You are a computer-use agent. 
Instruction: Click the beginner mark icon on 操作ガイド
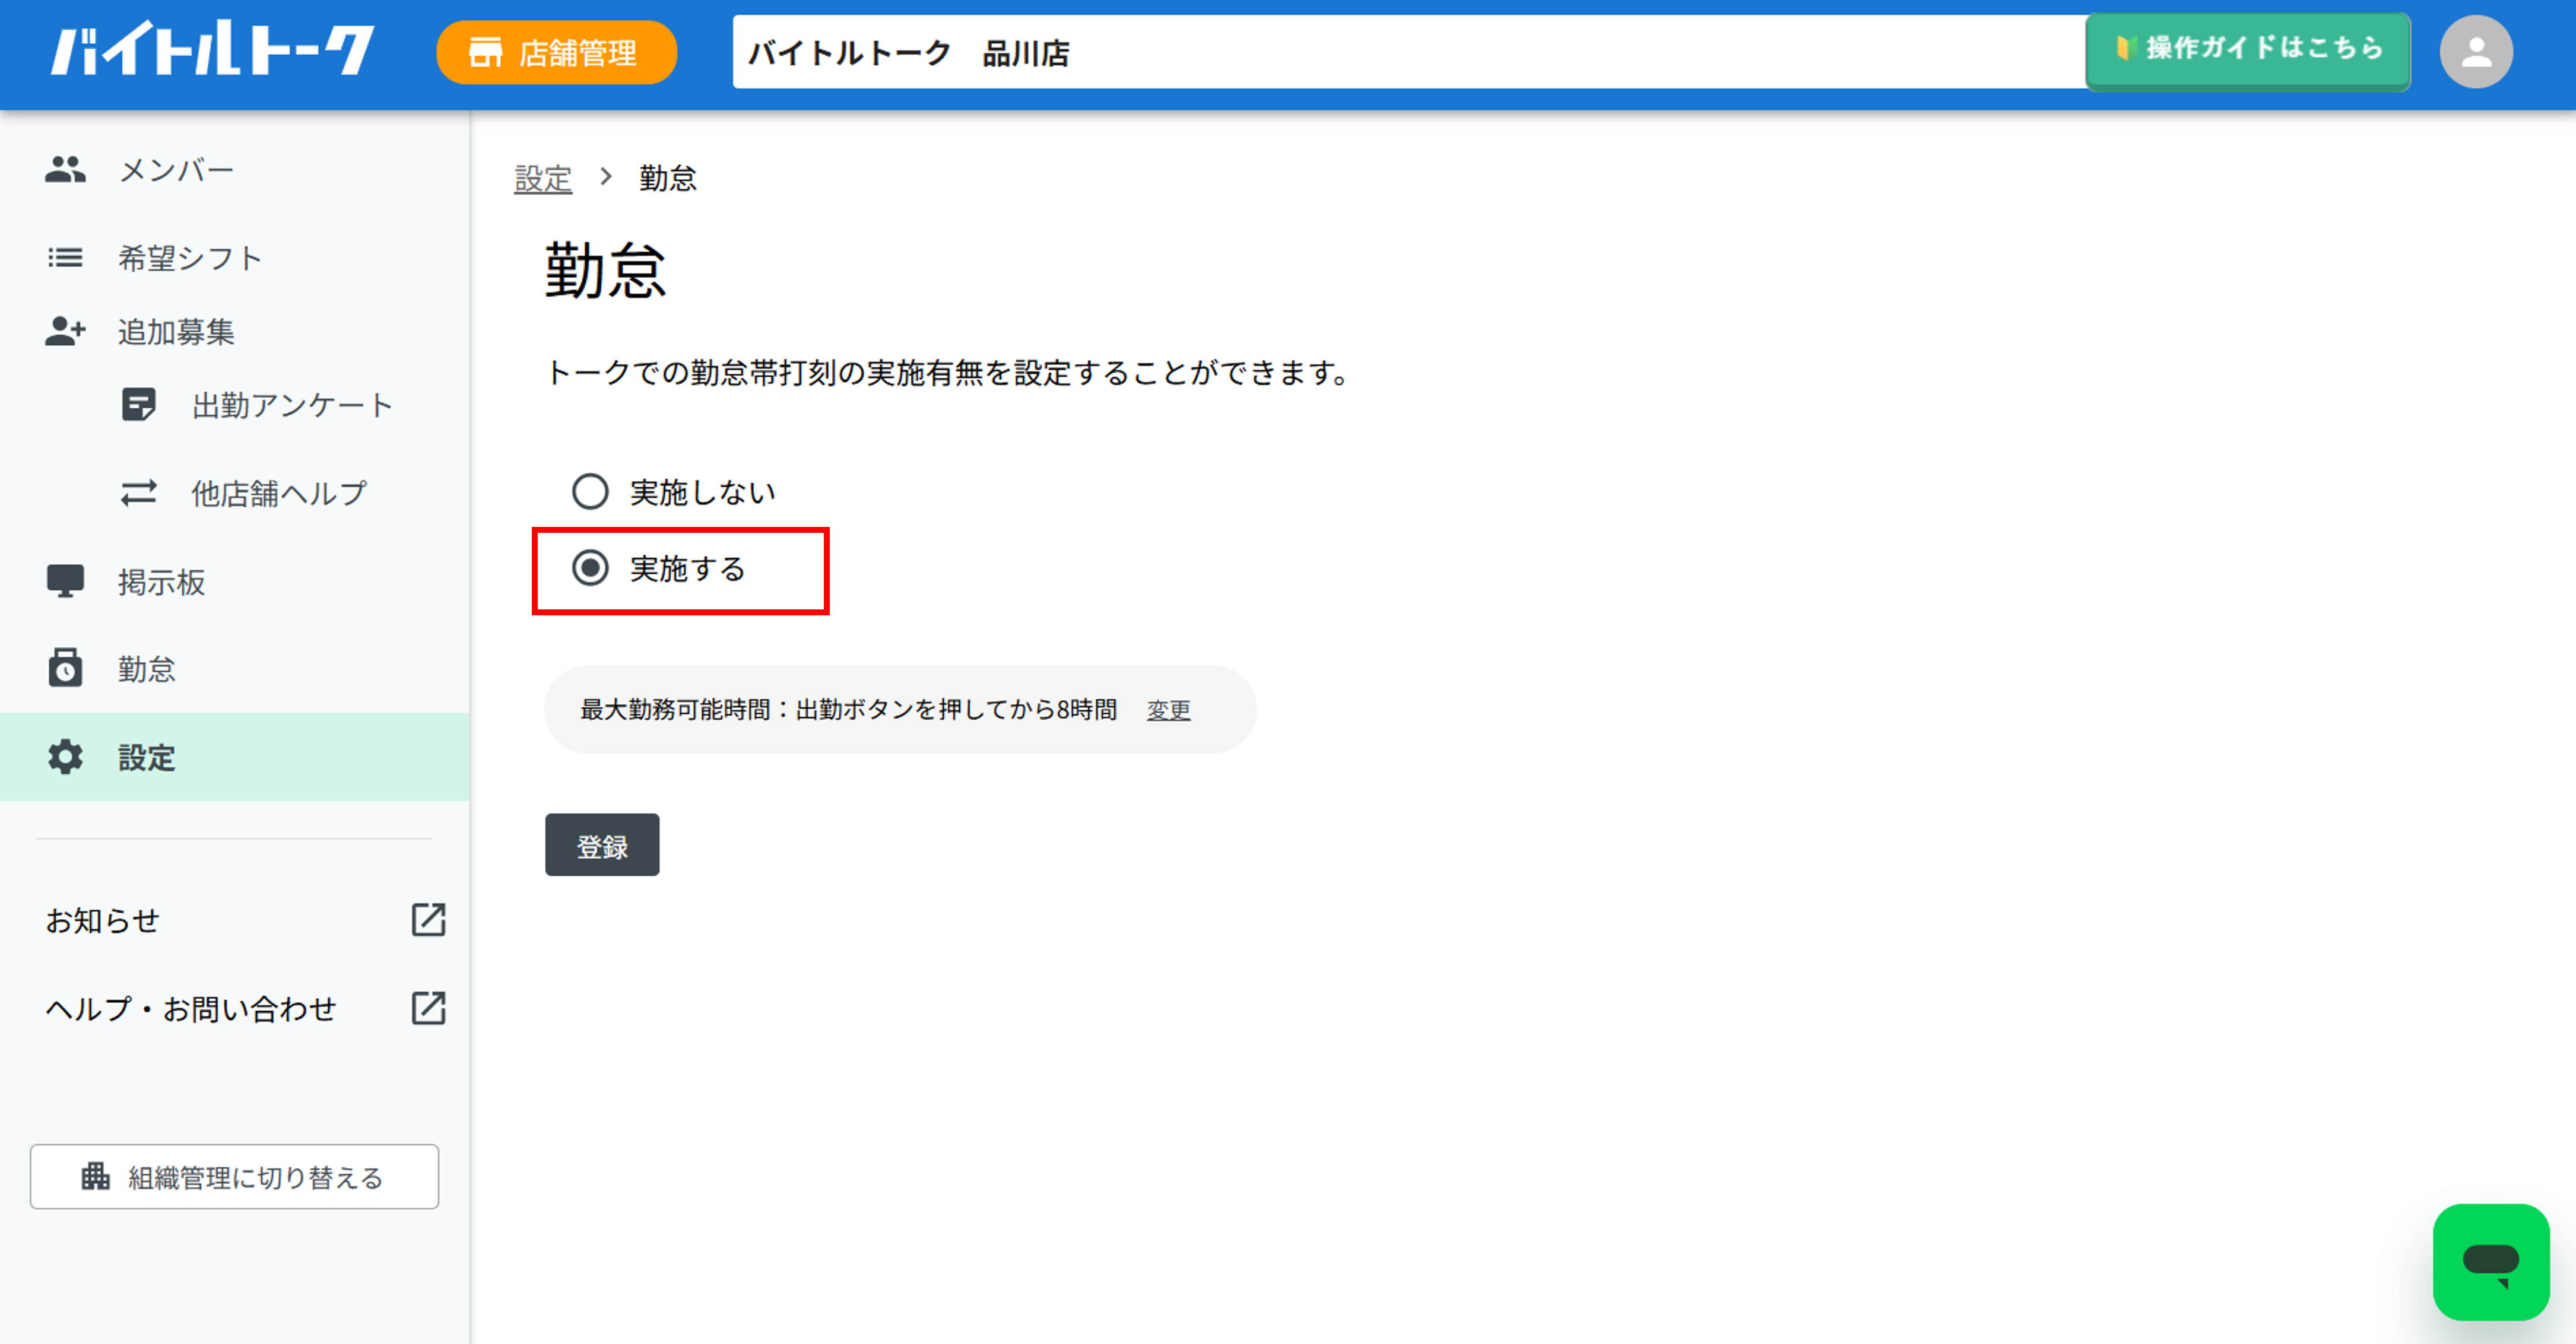tap(2126, 48)
